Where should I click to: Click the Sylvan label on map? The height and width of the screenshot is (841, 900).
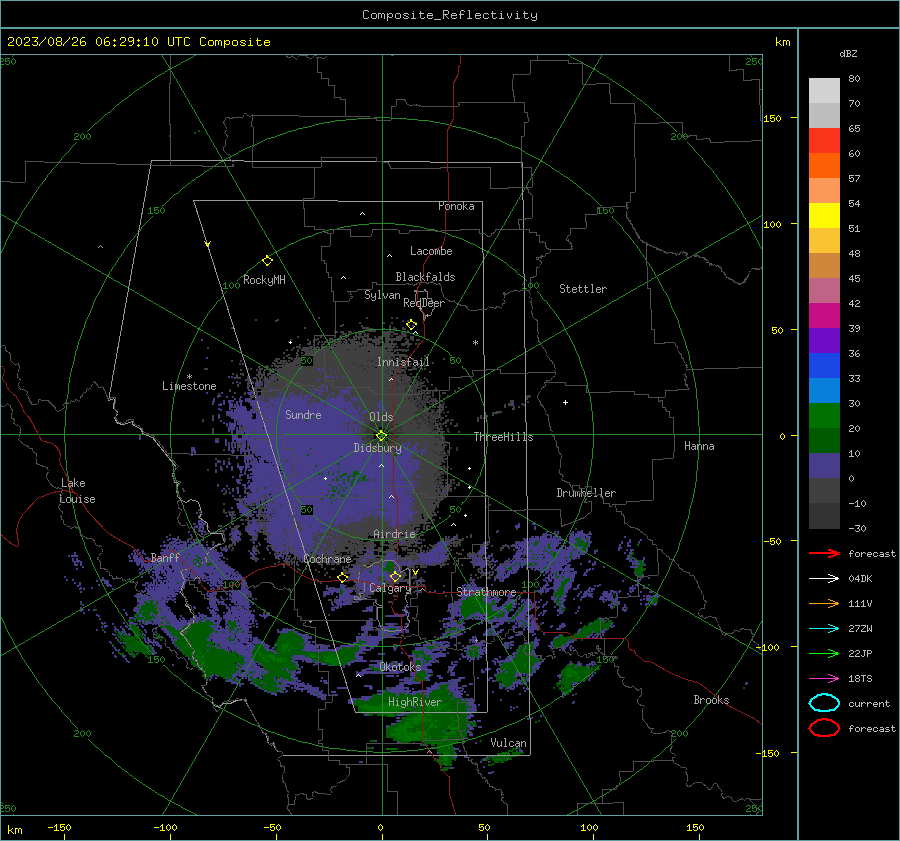382,295
